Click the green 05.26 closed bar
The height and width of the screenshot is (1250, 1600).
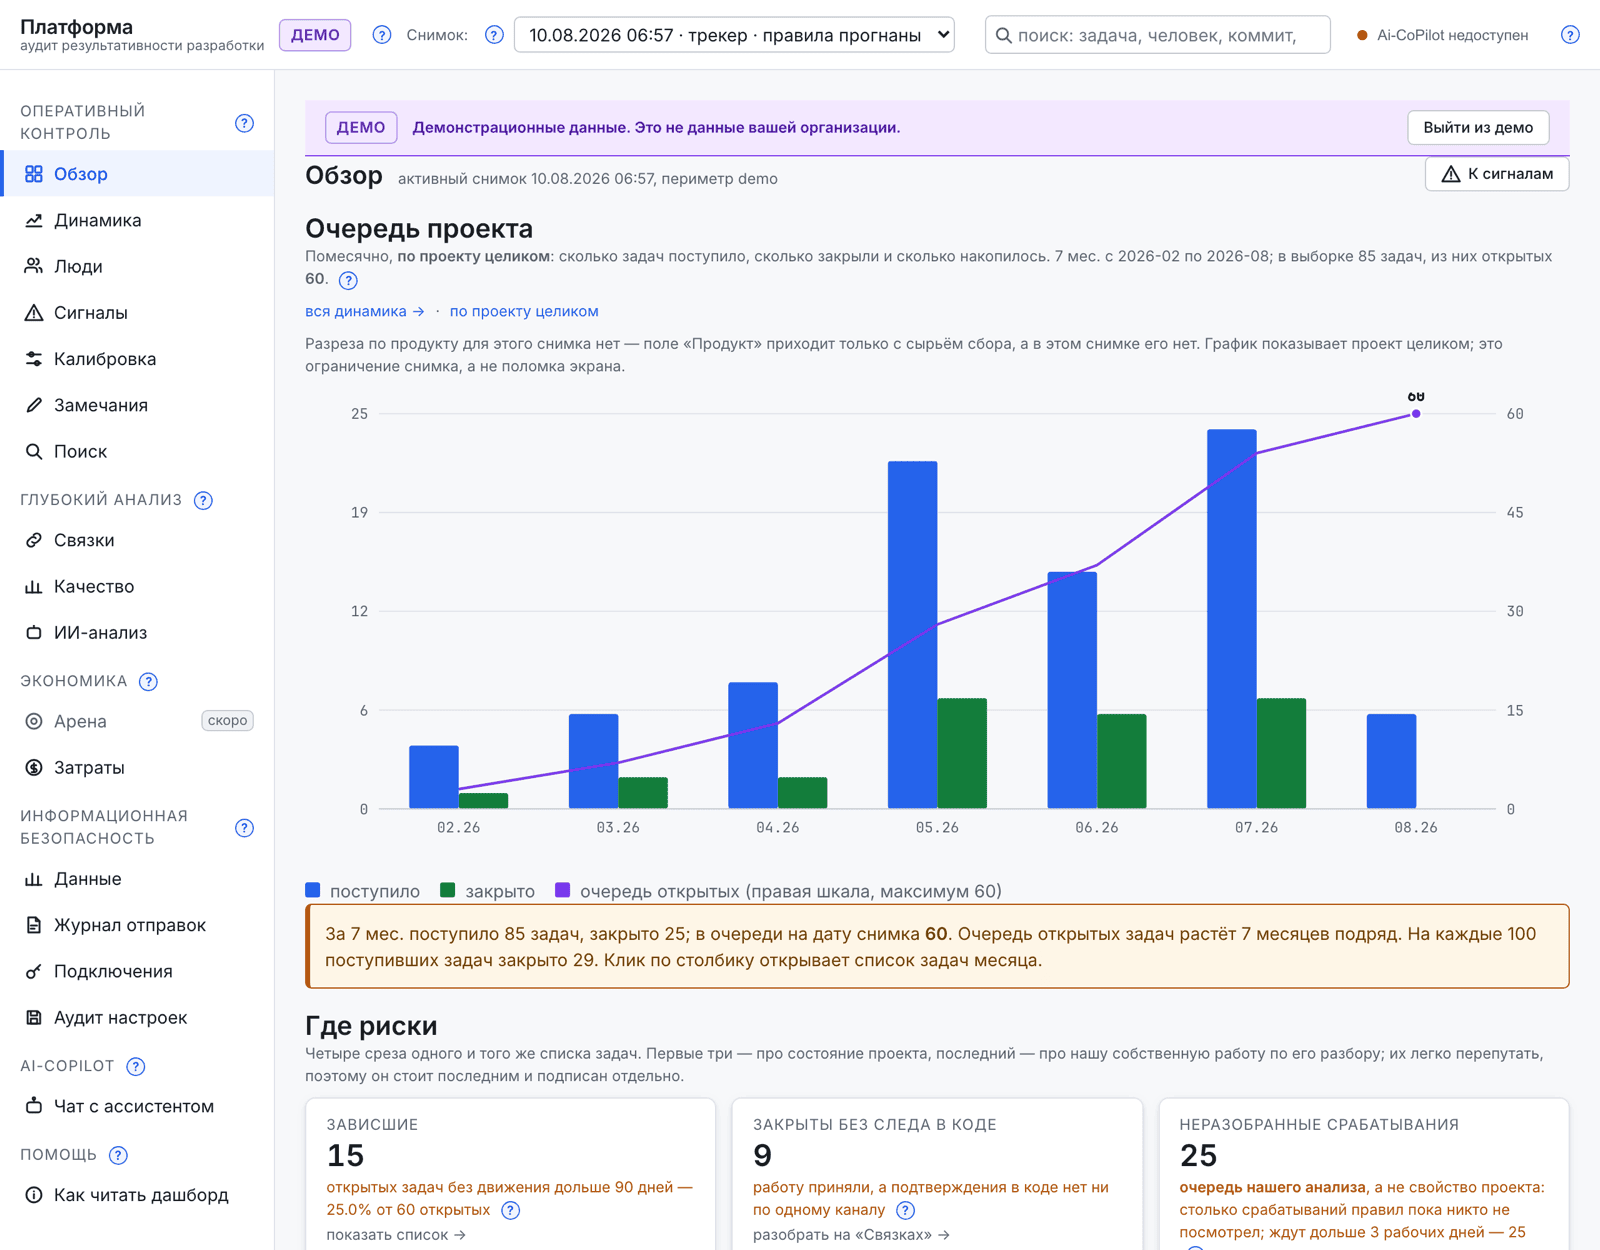[x=962, y=753]
